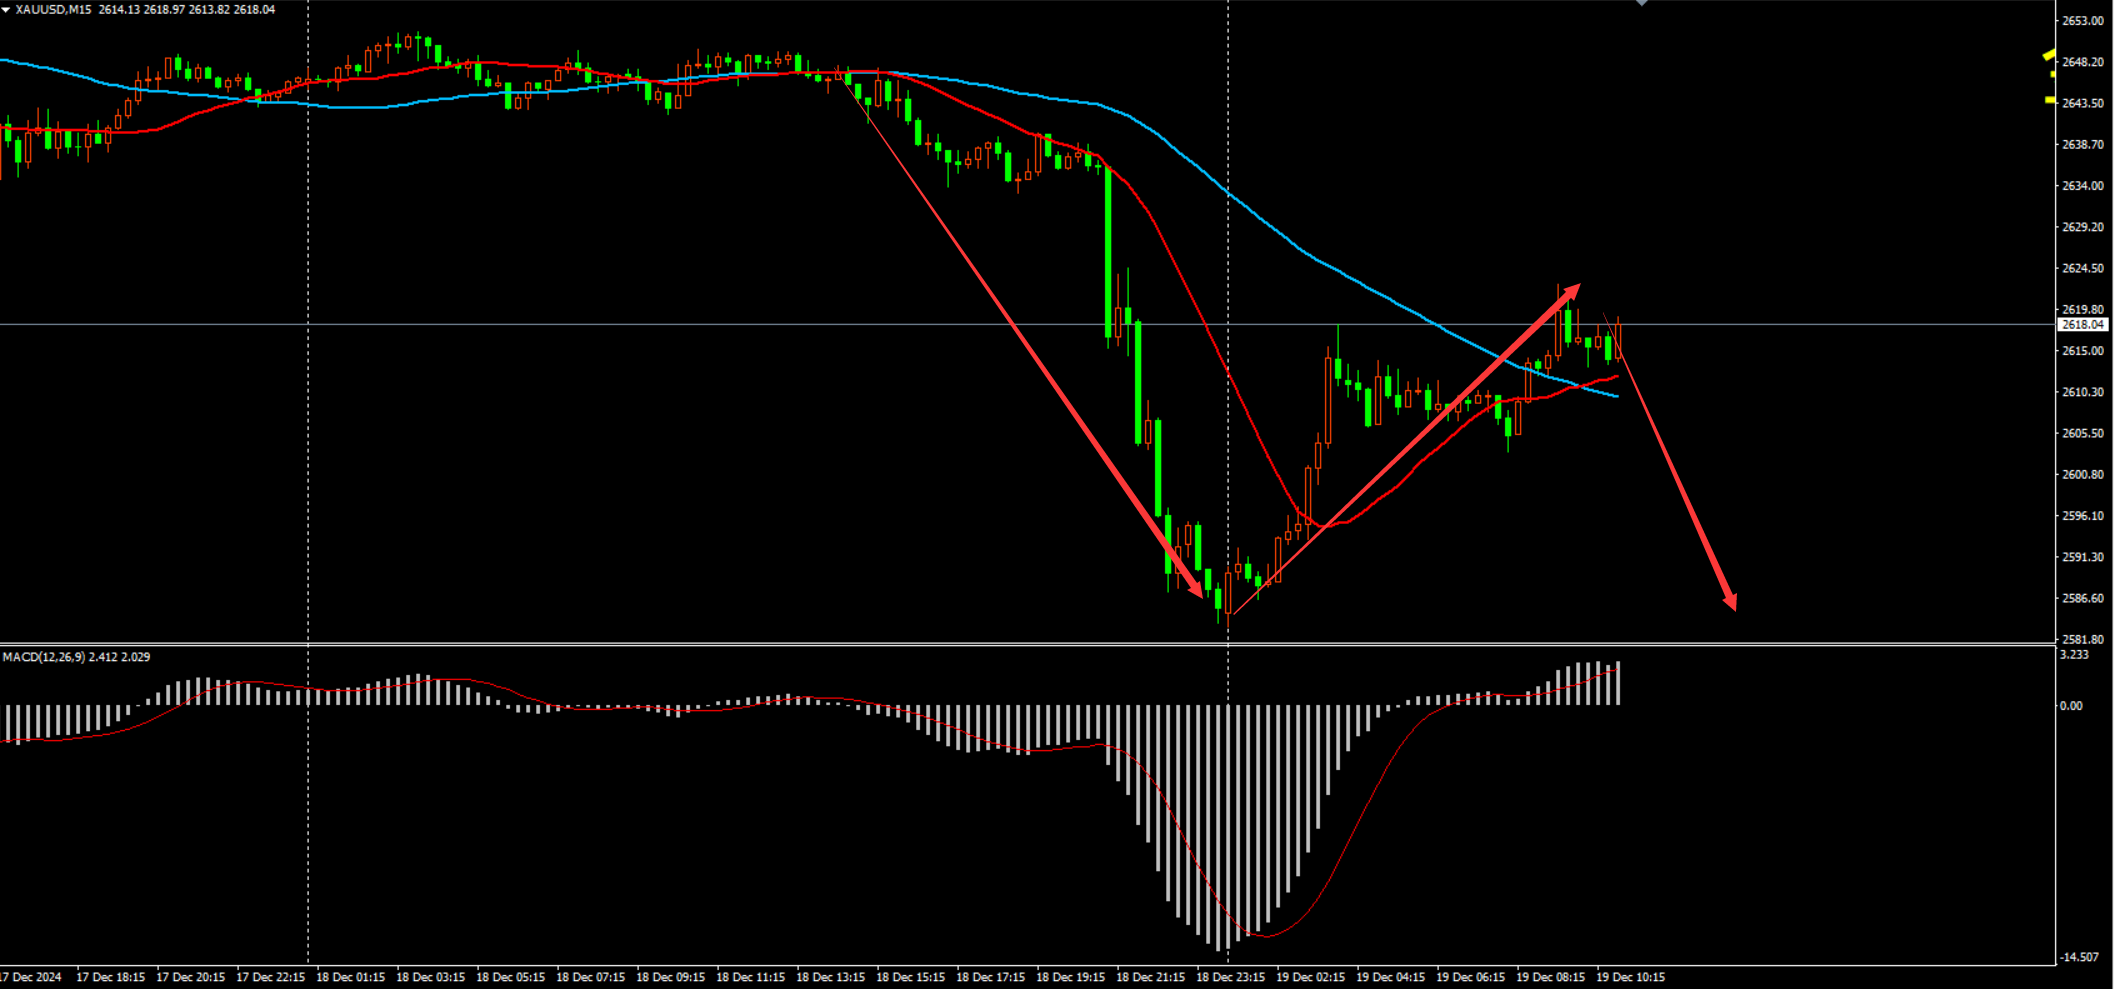Click the 2638.70 price axis label

2083,145
